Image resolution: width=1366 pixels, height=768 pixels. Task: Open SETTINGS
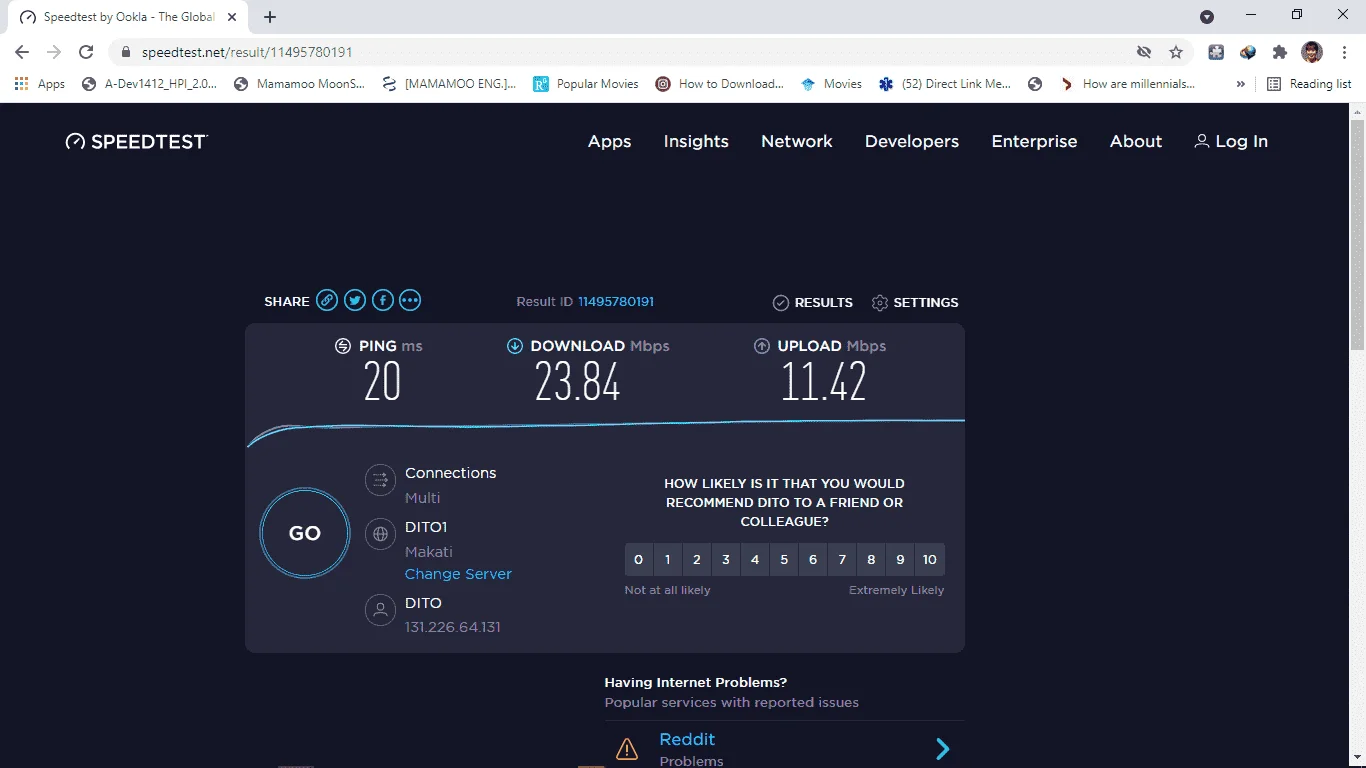[915, 302]
